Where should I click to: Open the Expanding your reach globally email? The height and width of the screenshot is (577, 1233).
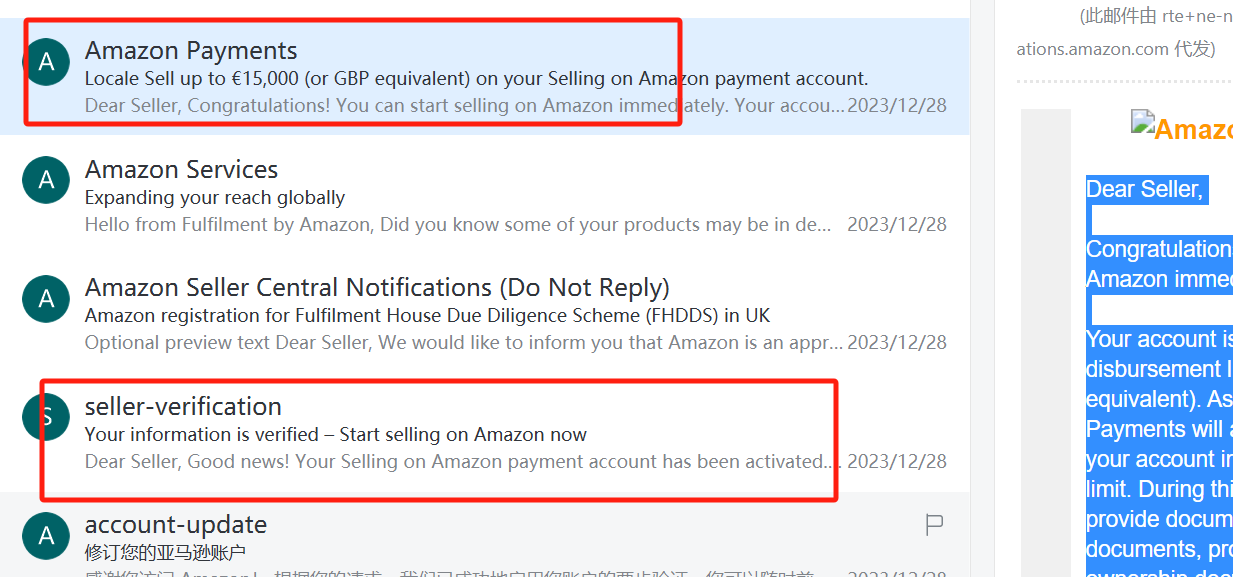click(x=485, y=194)
